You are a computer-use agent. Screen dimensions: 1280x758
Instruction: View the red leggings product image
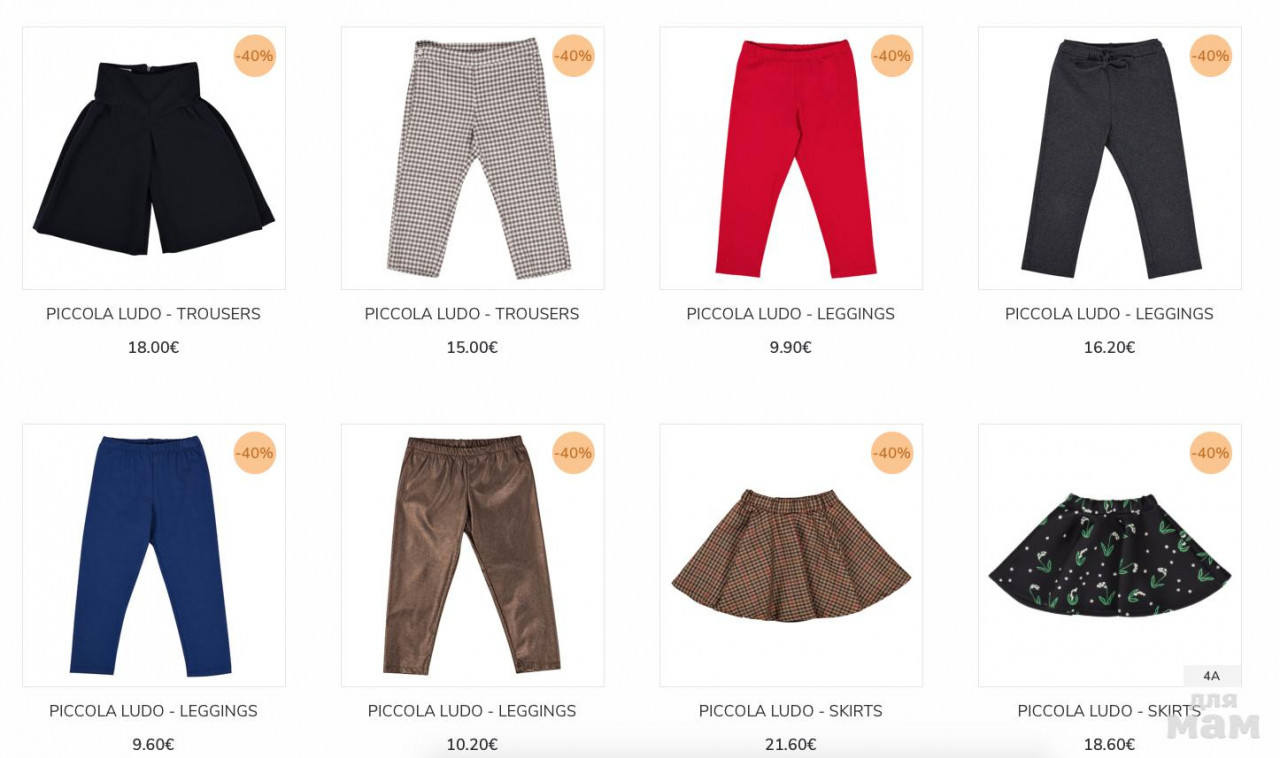pos(791,158)
